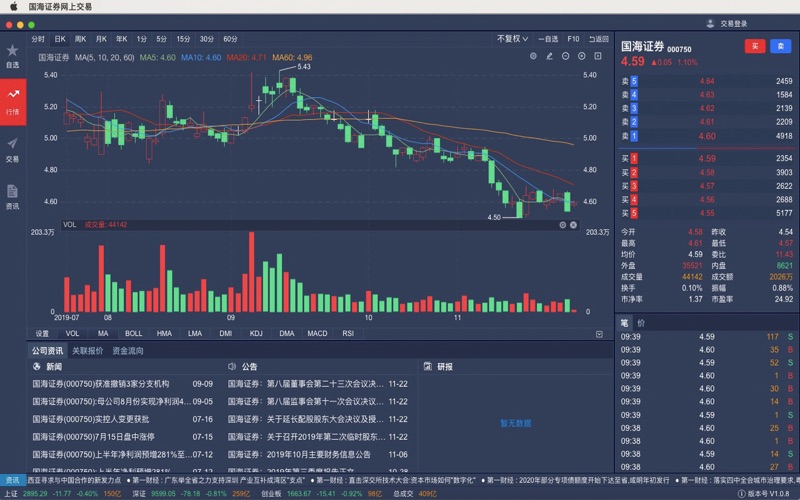
Task: Close the VOL indicator panel
Action: click(x=573, y=225)
